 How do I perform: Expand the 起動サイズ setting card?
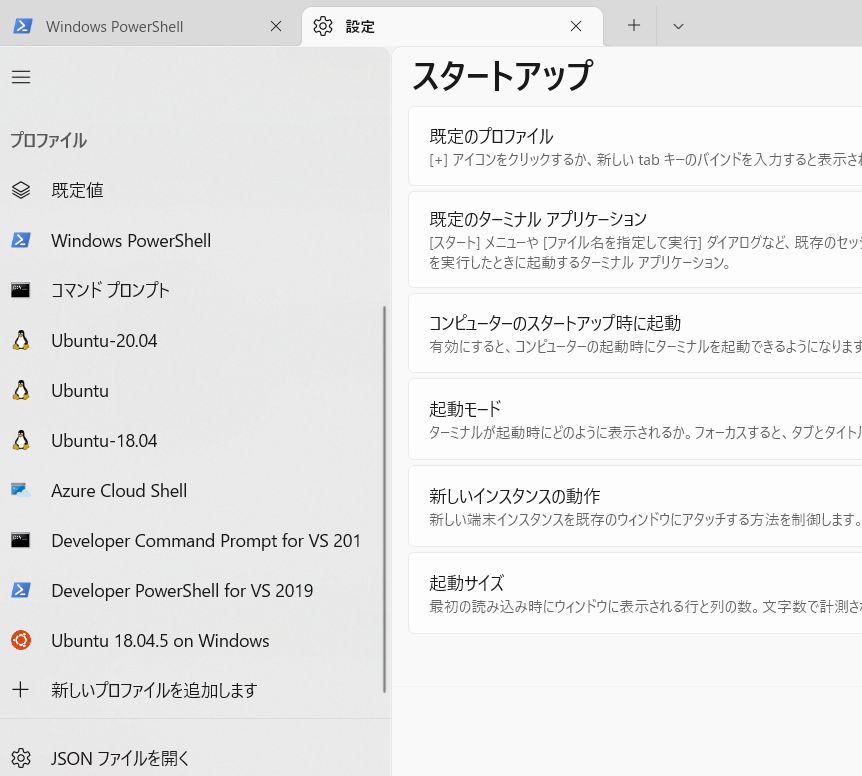[635, 593]
